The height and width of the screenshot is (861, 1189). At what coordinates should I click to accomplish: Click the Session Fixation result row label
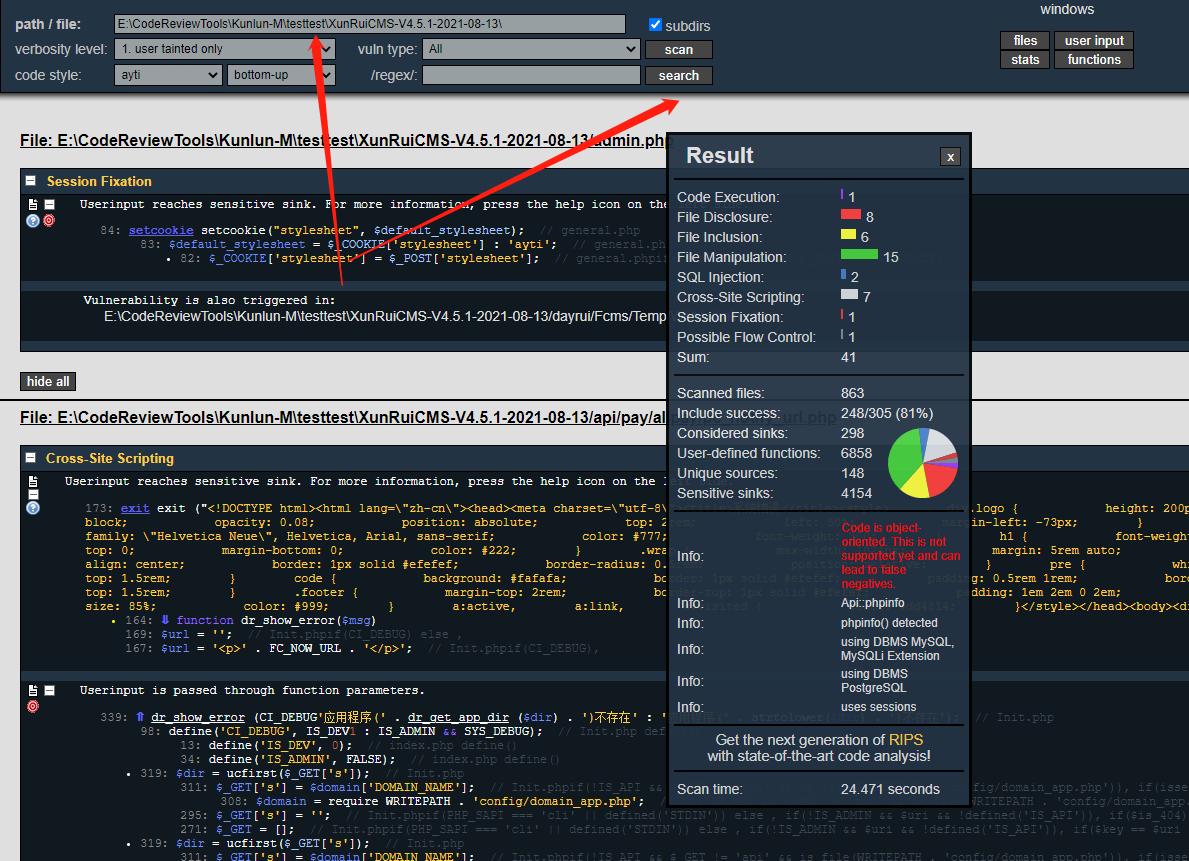click(x=729, y=317)
